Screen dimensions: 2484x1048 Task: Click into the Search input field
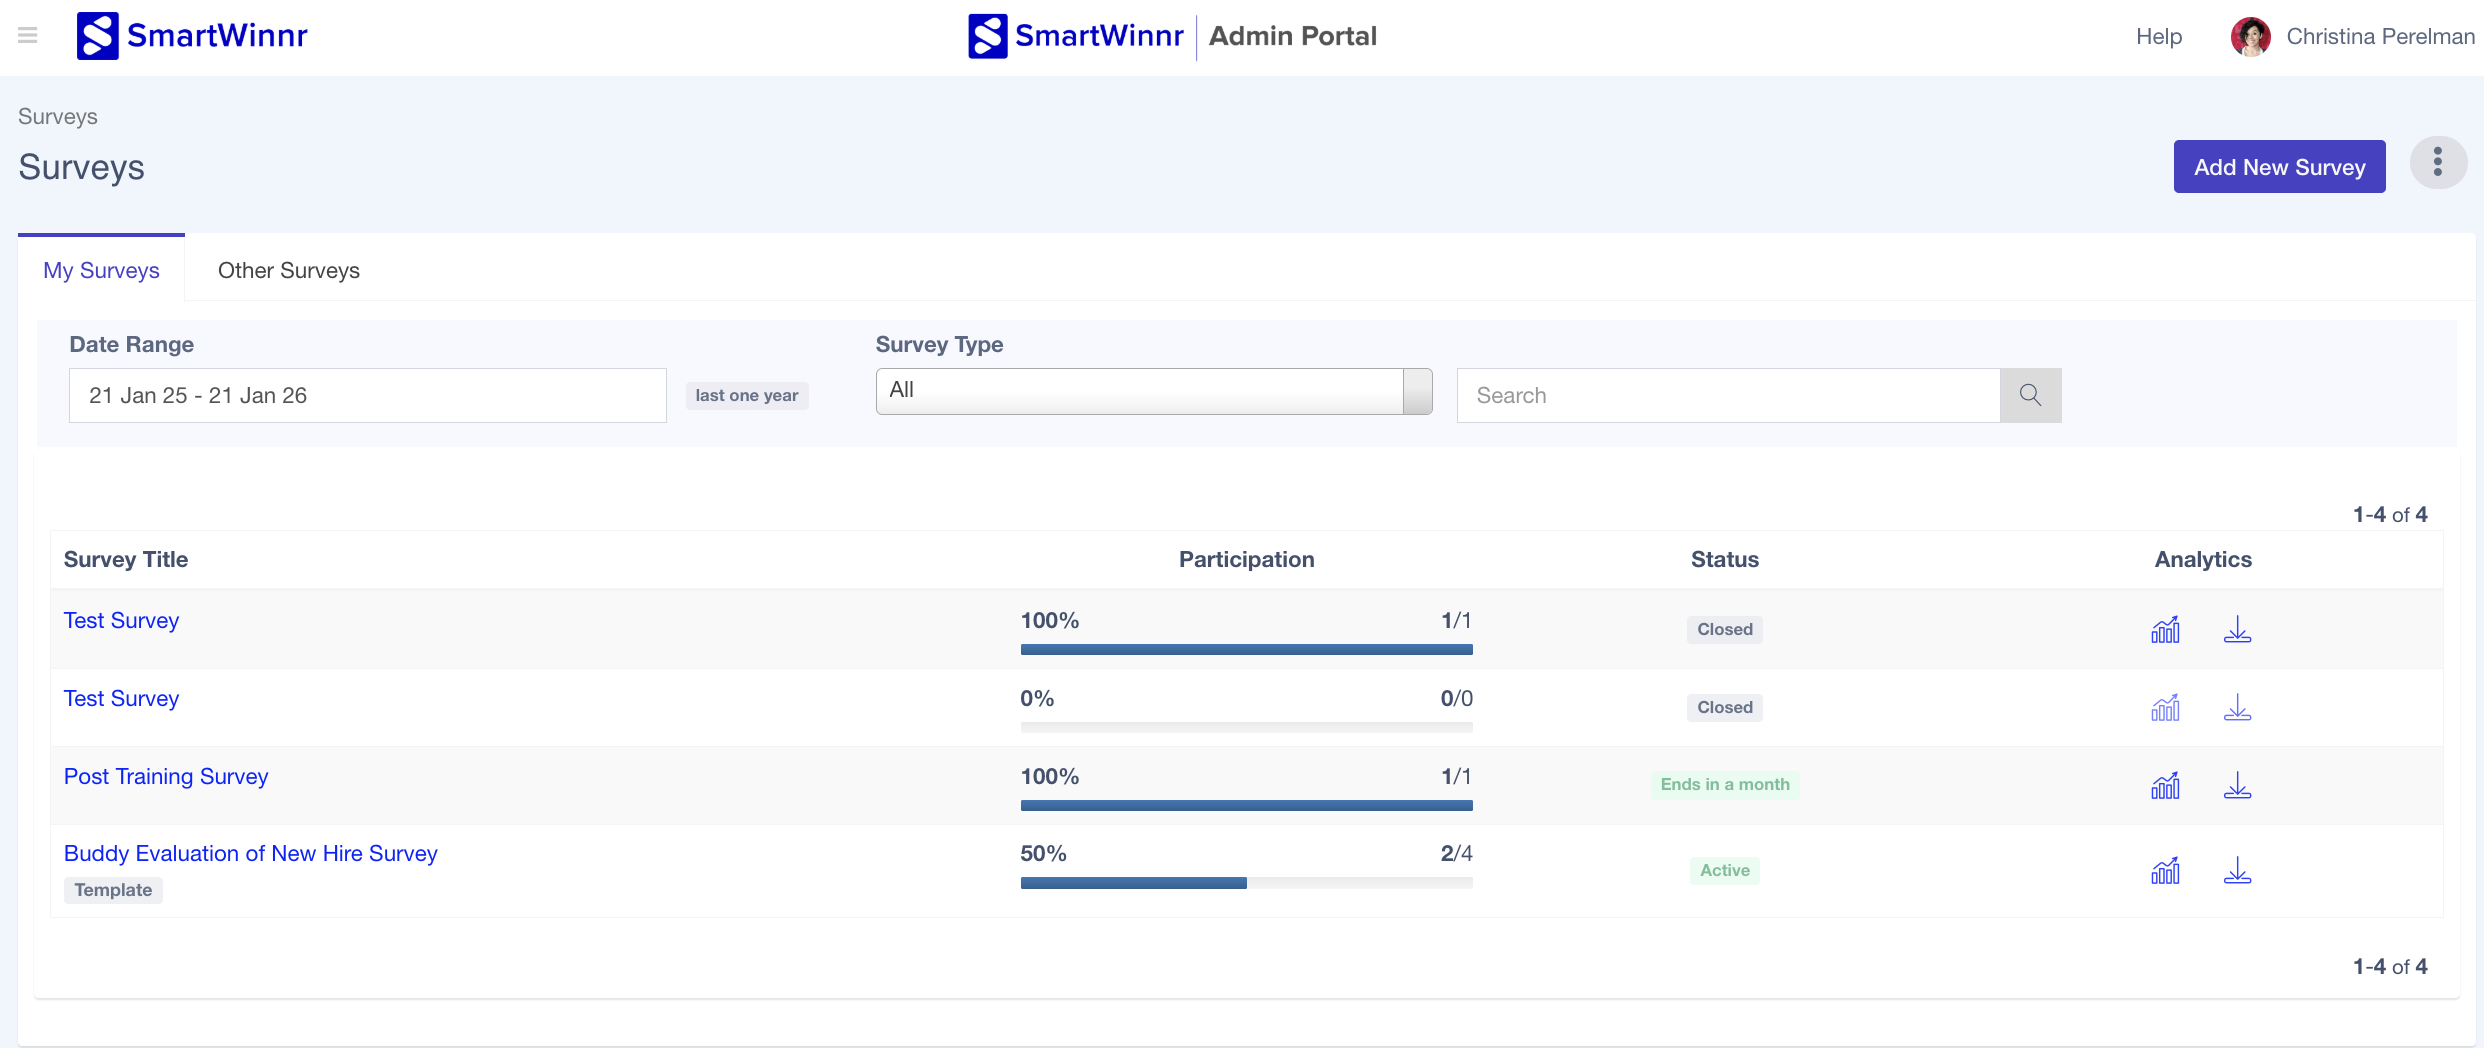click(x=1727, y=395)
